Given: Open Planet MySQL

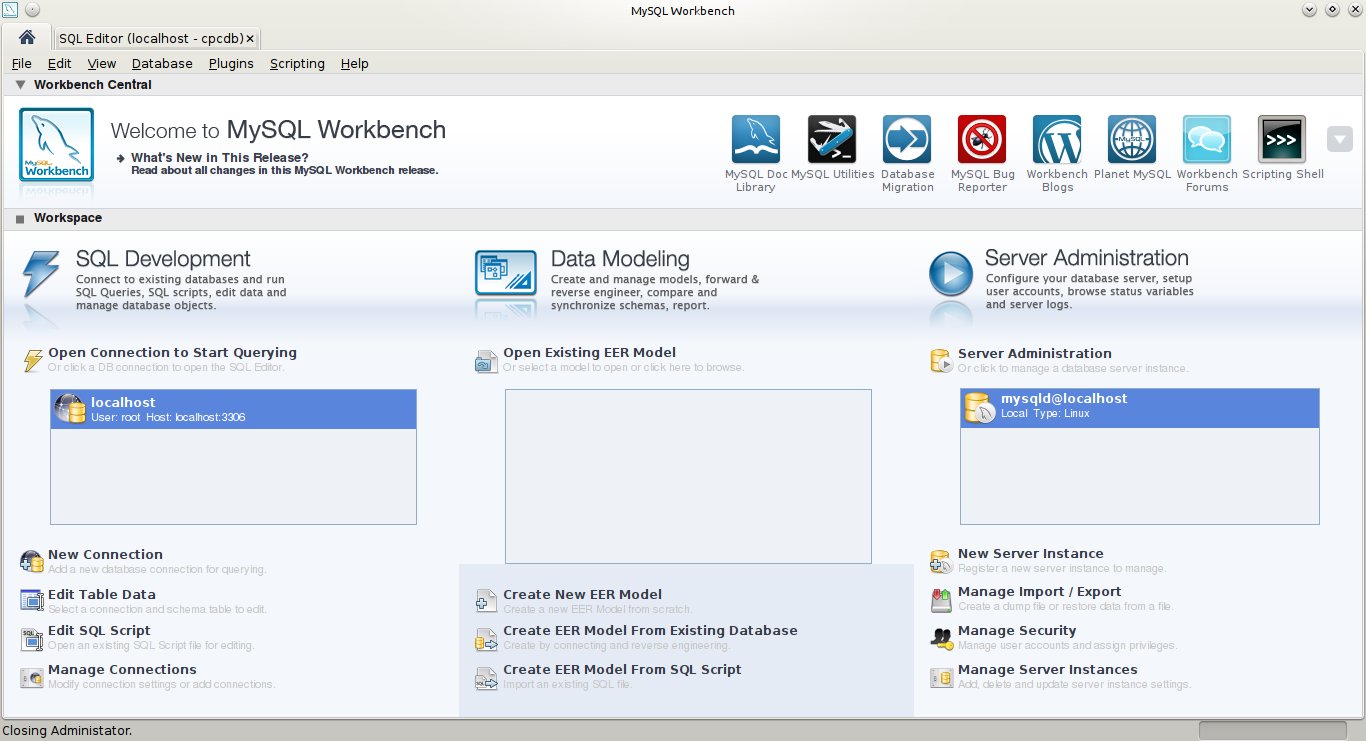Looking at the screenshot, I should pos(1131,139).
